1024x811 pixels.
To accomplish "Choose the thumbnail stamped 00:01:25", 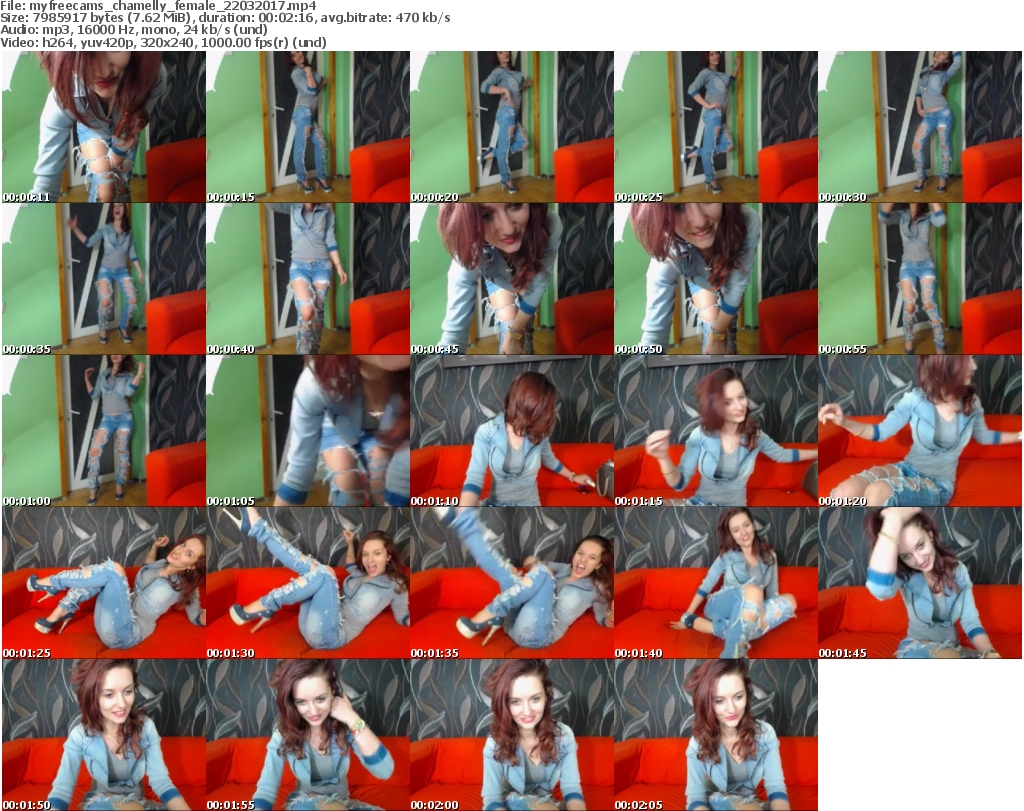I will point(104,583).
